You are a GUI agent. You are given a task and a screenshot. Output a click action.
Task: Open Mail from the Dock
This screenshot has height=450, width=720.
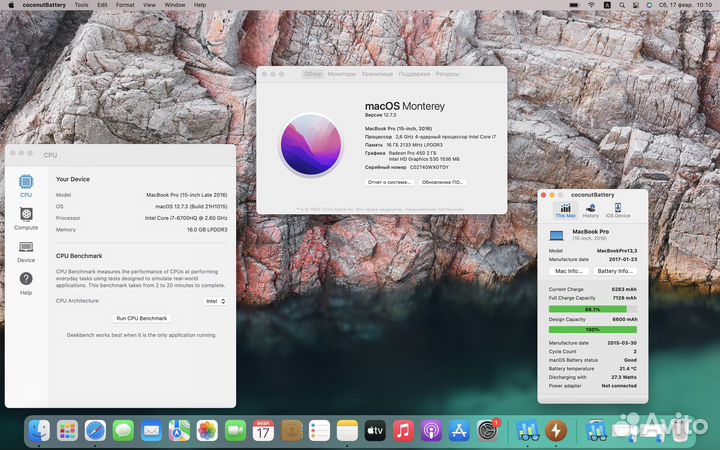152,431
